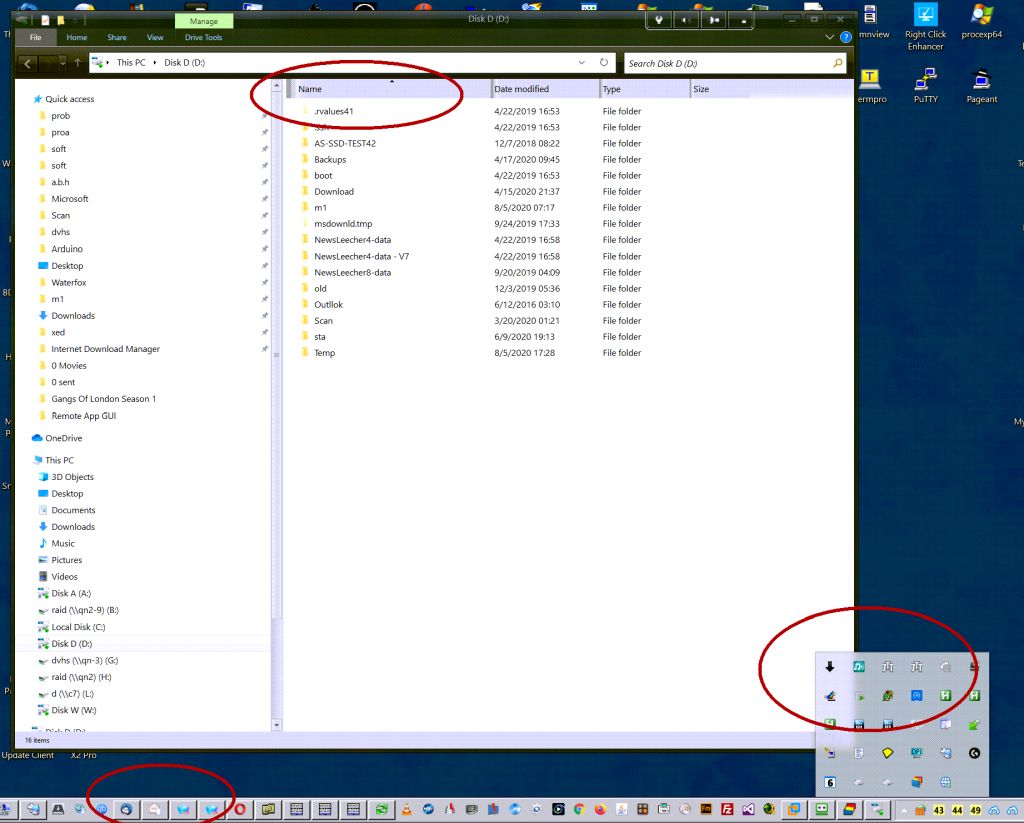The width and height of the screenshot is (1024, 823).
Task: Select the msdownld.tmp folder
Action: [343, 223]
